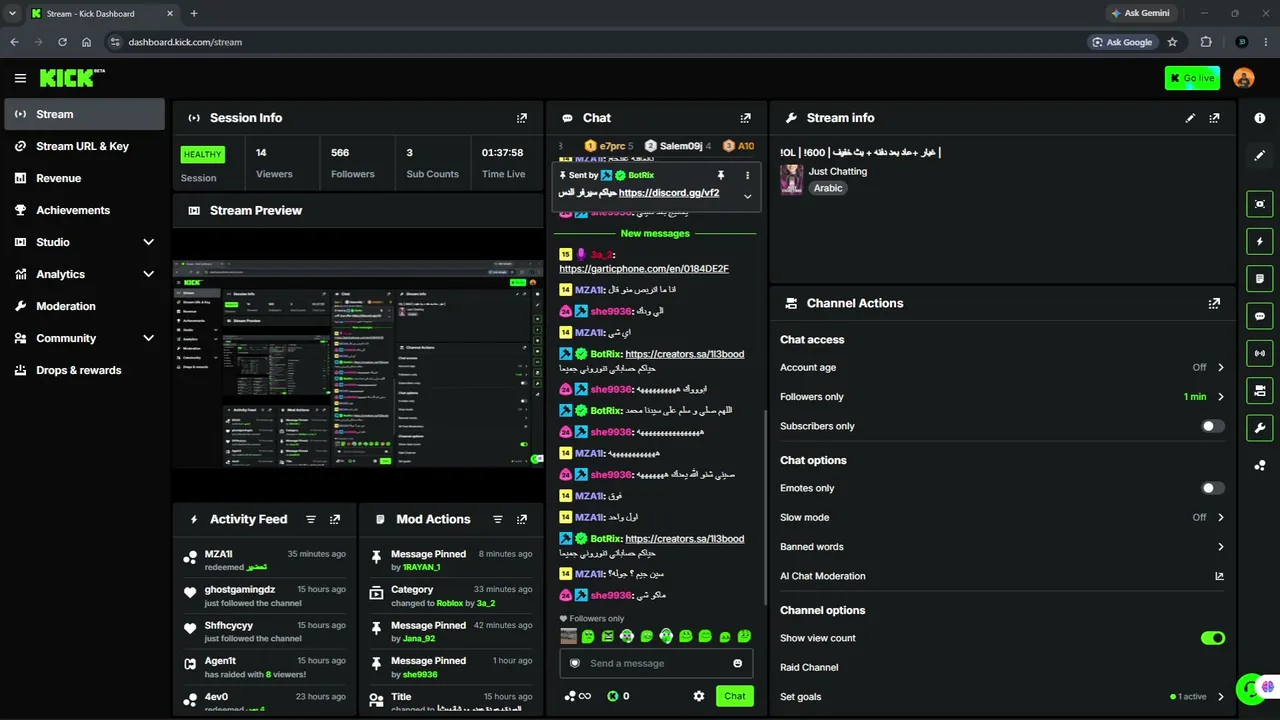The width and height of the screenshot is (1280, 720).
Task: Toggle the camera widget in right sidebar
Action: (1260, 390)
